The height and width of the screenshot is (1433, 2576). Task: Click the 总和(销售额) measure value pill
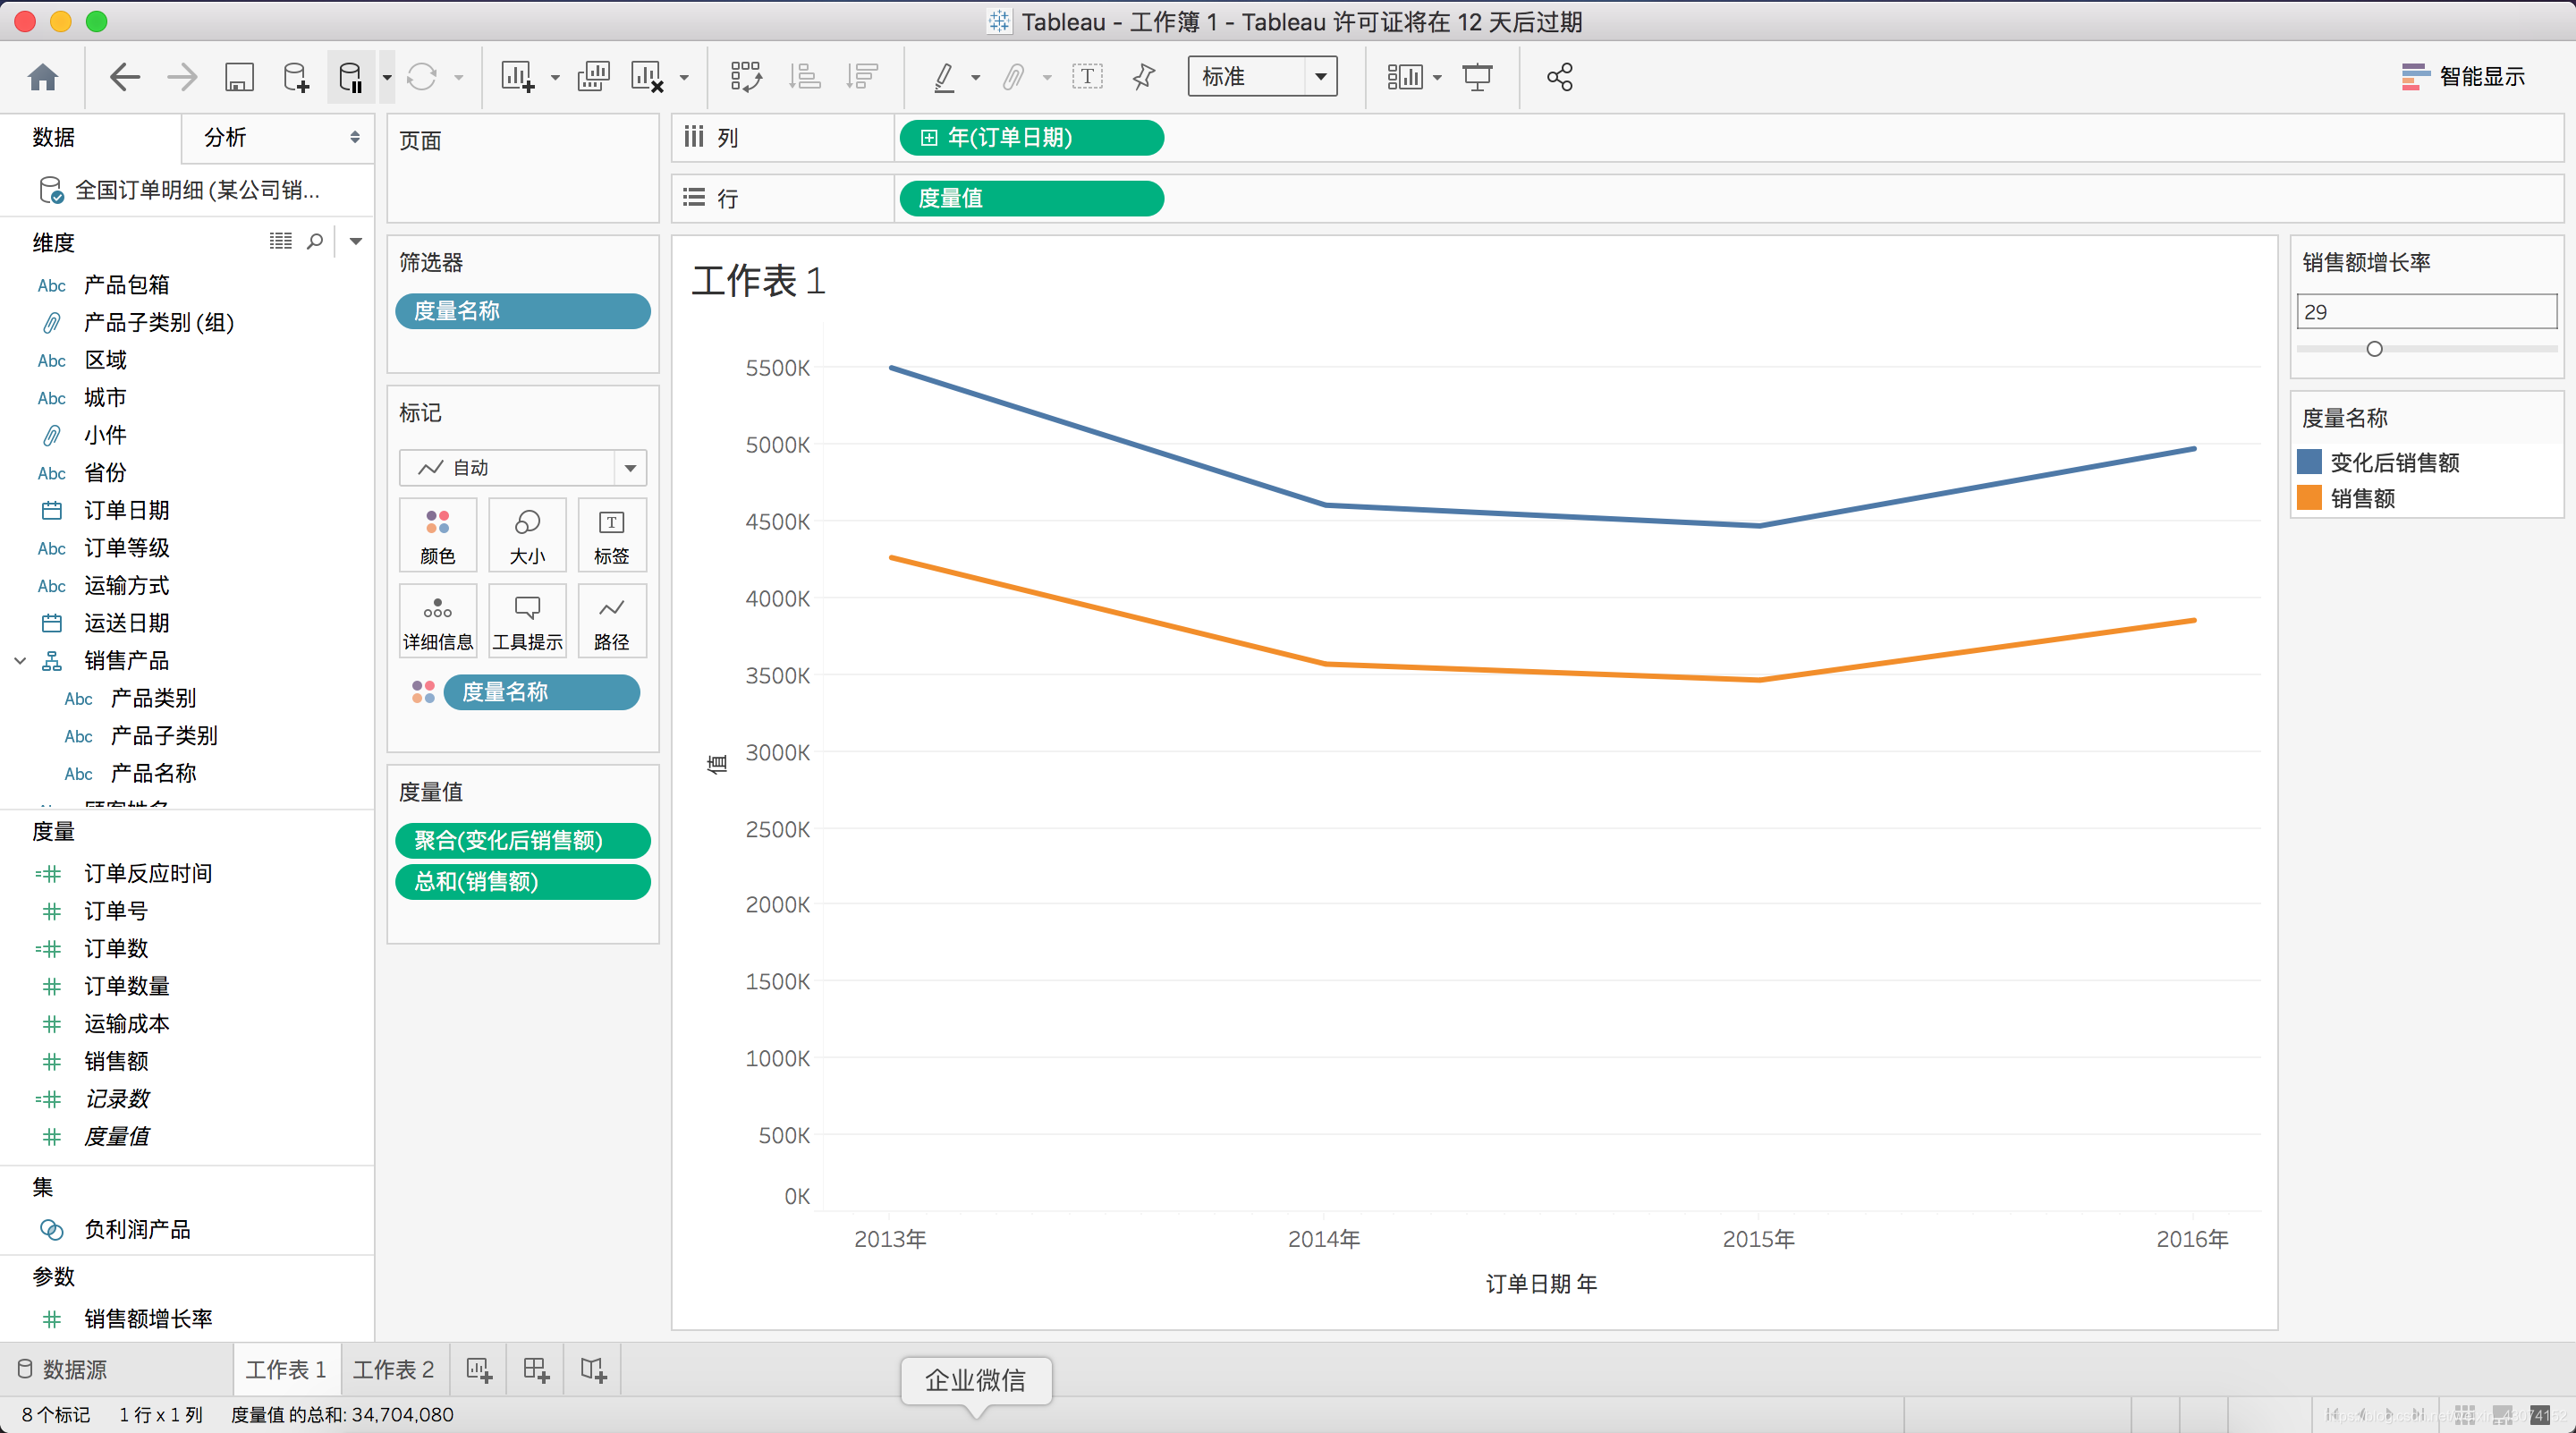click(522, 881)
